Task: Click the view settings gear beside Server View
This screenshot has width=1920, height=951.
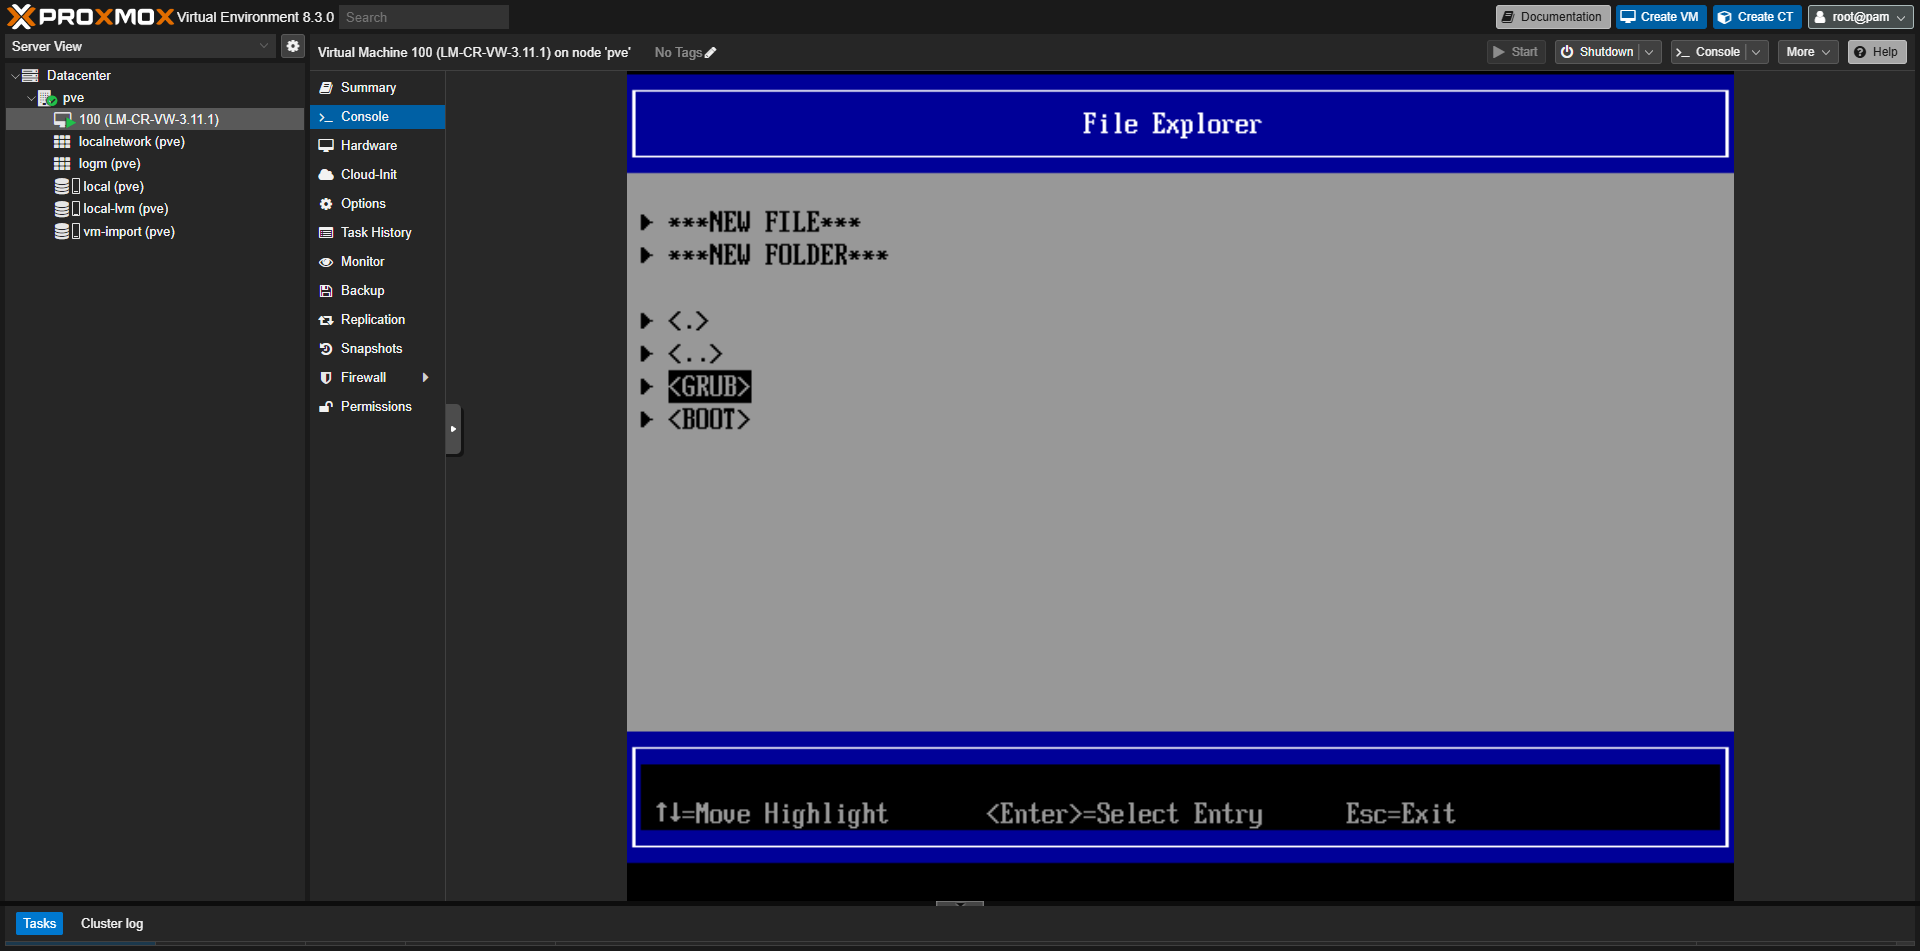Action: tap(292, 45)
